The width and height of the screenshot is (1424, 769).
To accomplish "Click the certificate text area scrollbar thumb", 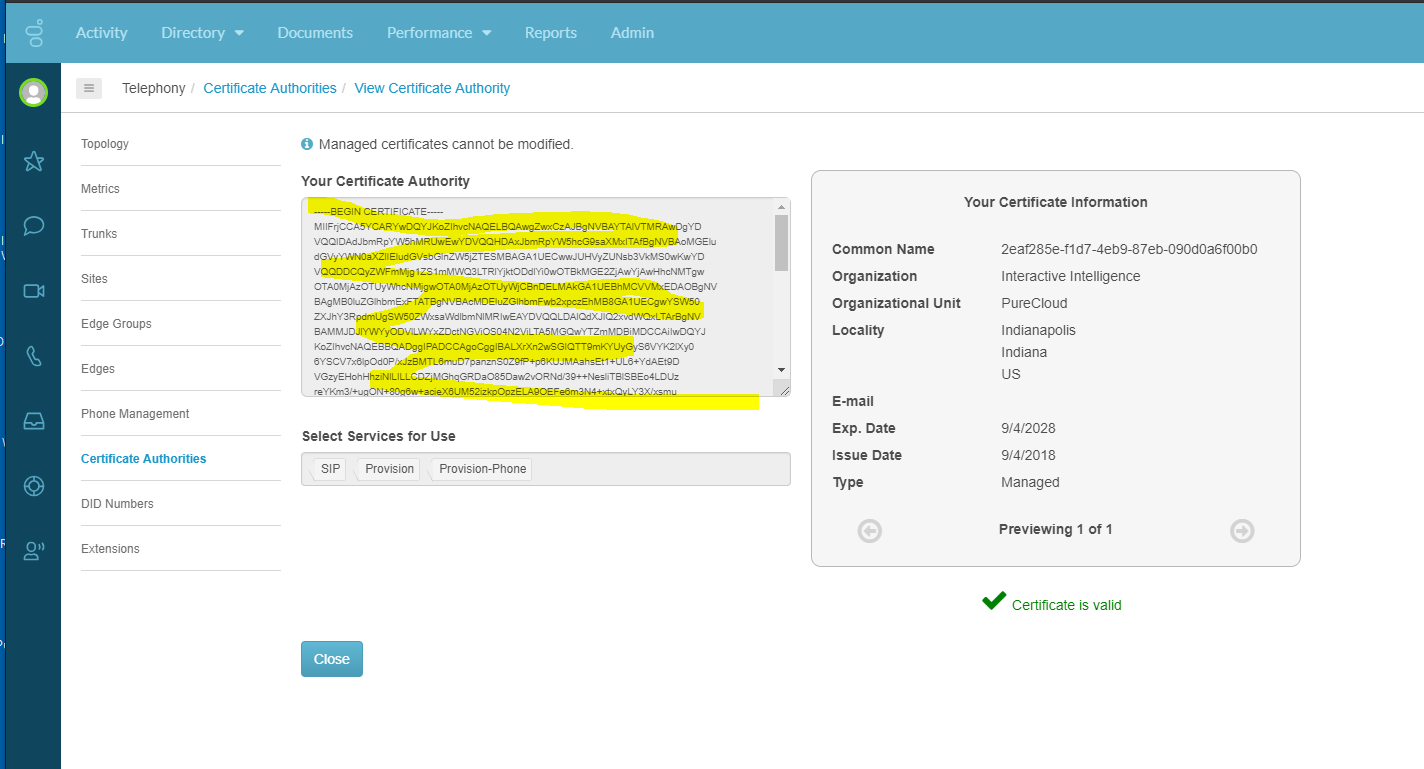I will click(x=782, y=243).
